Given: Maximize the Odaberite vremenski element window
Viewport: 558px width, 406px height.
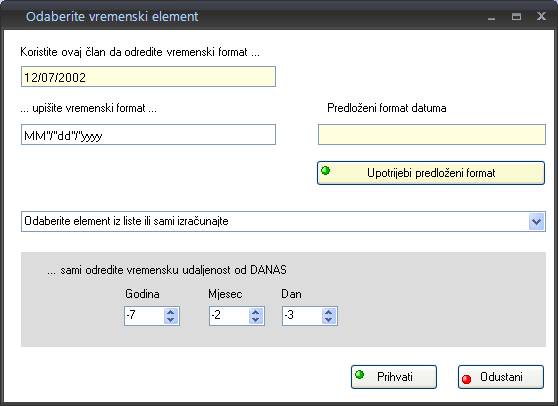Looking at the screenshot, I should pyautogui.click(x=516, y=16).
